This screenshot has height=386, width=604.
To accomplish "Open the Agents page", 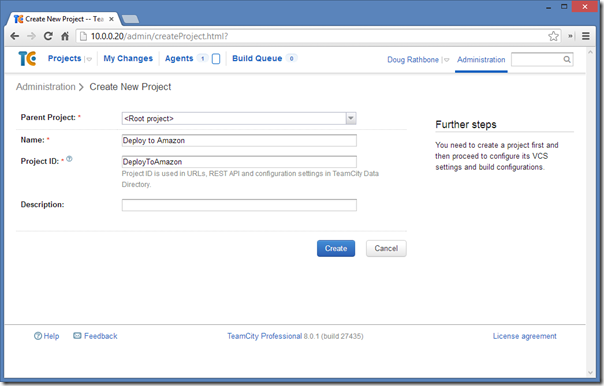I will pos(179,58).
